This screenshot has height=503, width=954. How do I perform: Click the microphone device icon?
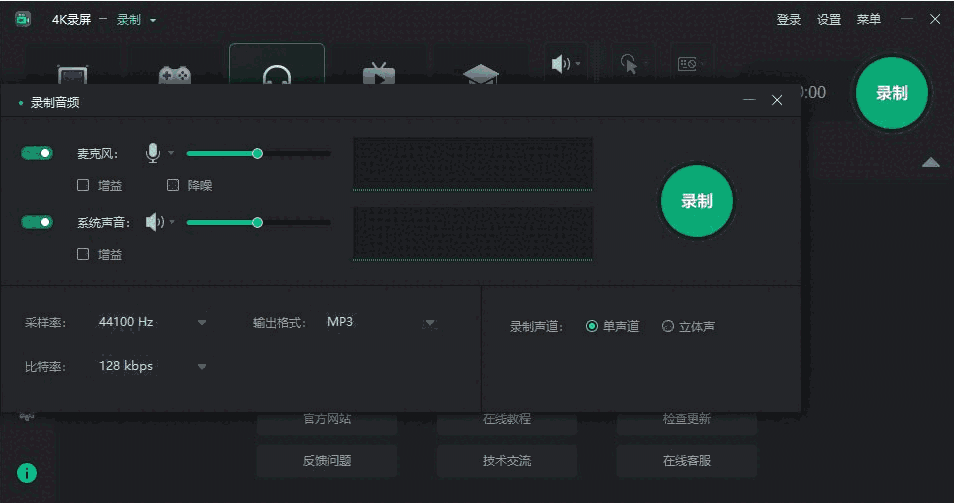pos(153,153)
